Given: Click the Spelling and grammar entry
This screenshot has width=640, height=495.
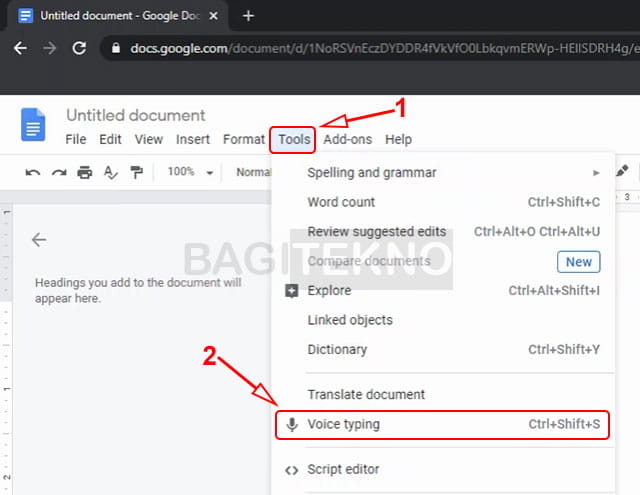Looking at the screenshot, I should 443,173.
